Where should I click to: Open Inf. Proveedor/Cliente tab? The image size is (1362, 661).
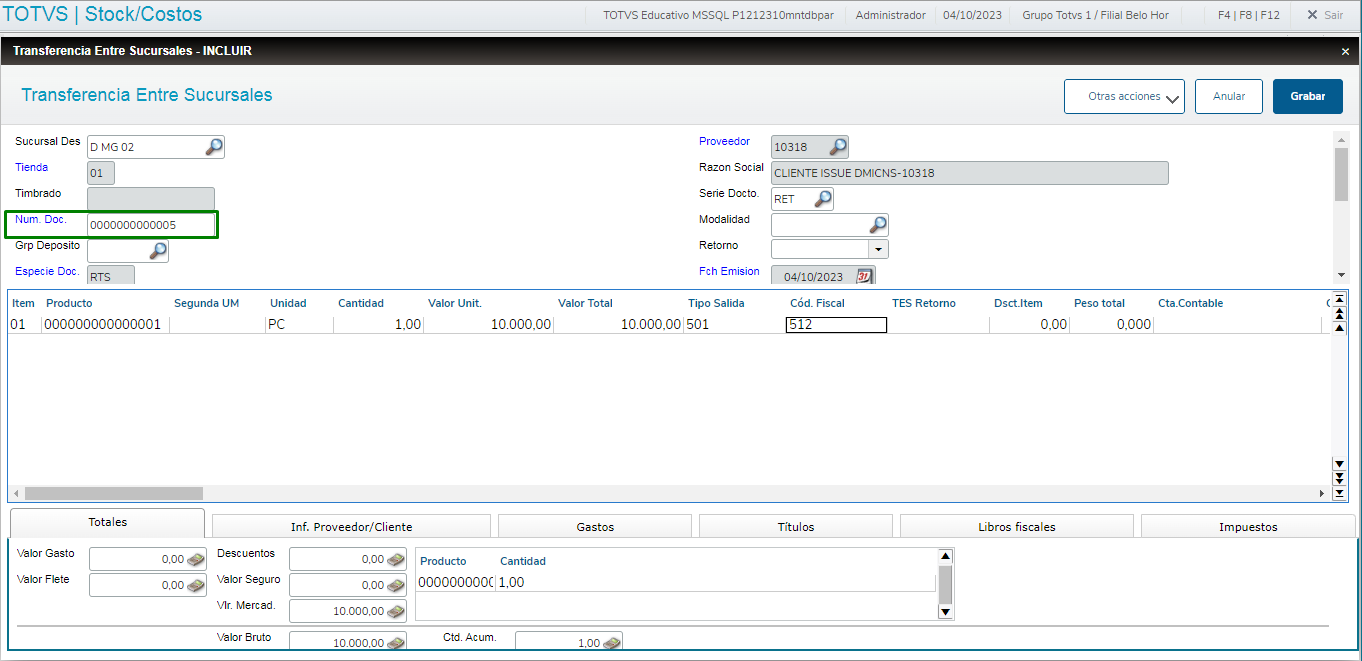click(351, 527)
